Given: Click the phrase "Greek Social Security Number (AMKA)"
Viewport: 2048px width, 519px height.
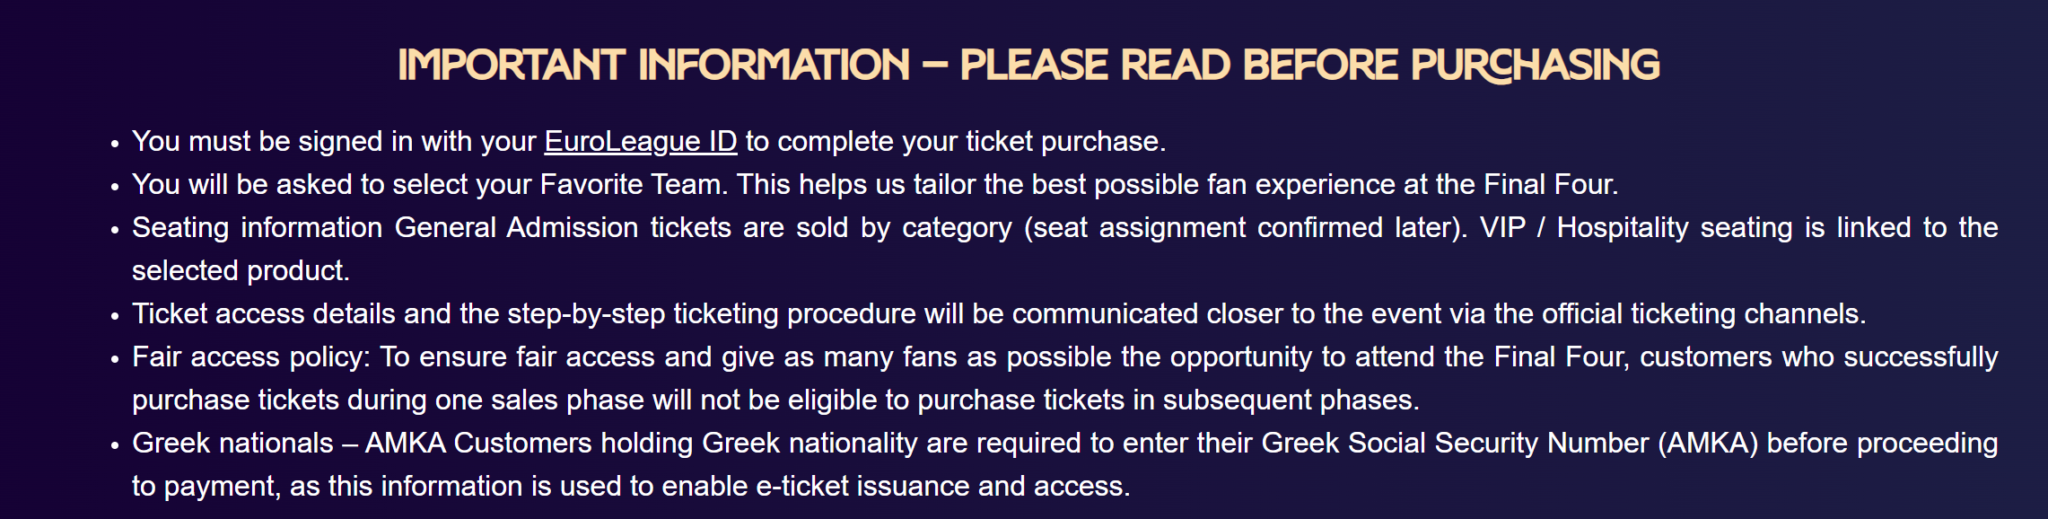Looking at the screenshot, I should pyautogui.click(x=1509, y=442).
